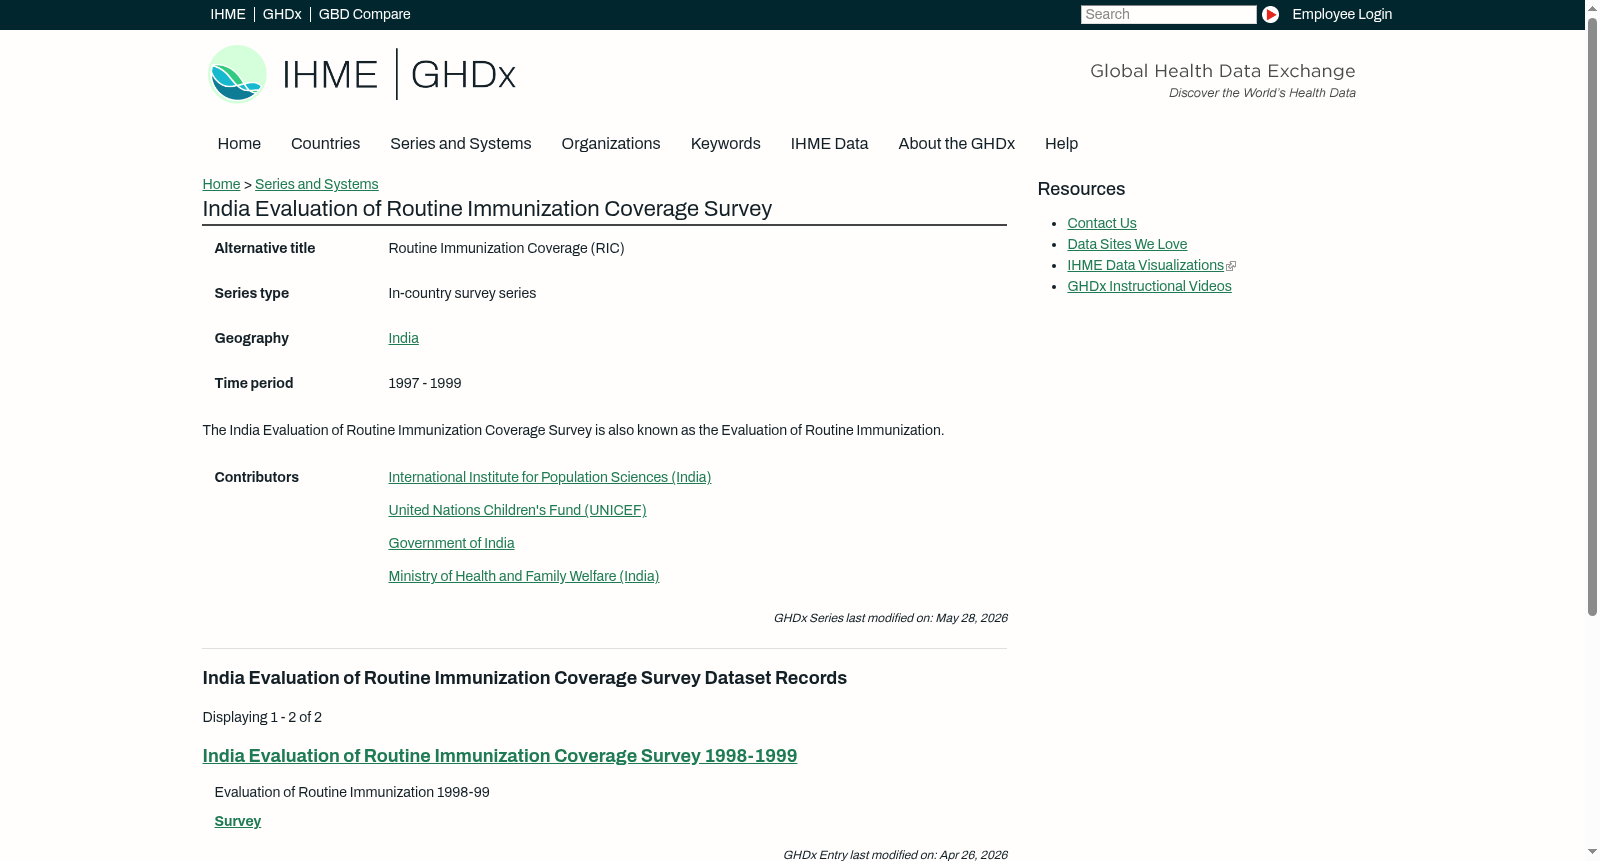Open the Keywords menu item
1600x861 pixels.
click(x=726, y=144)
